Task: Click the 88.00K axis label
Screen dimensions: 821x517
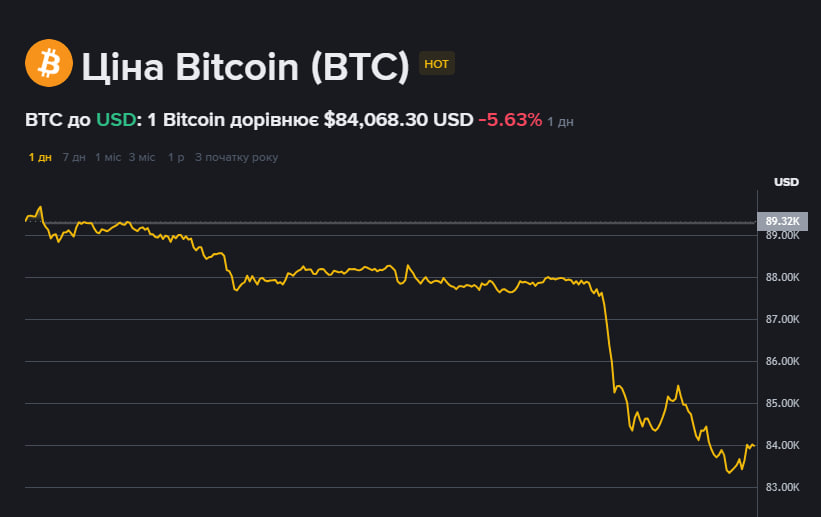Action: coord(782,277)
